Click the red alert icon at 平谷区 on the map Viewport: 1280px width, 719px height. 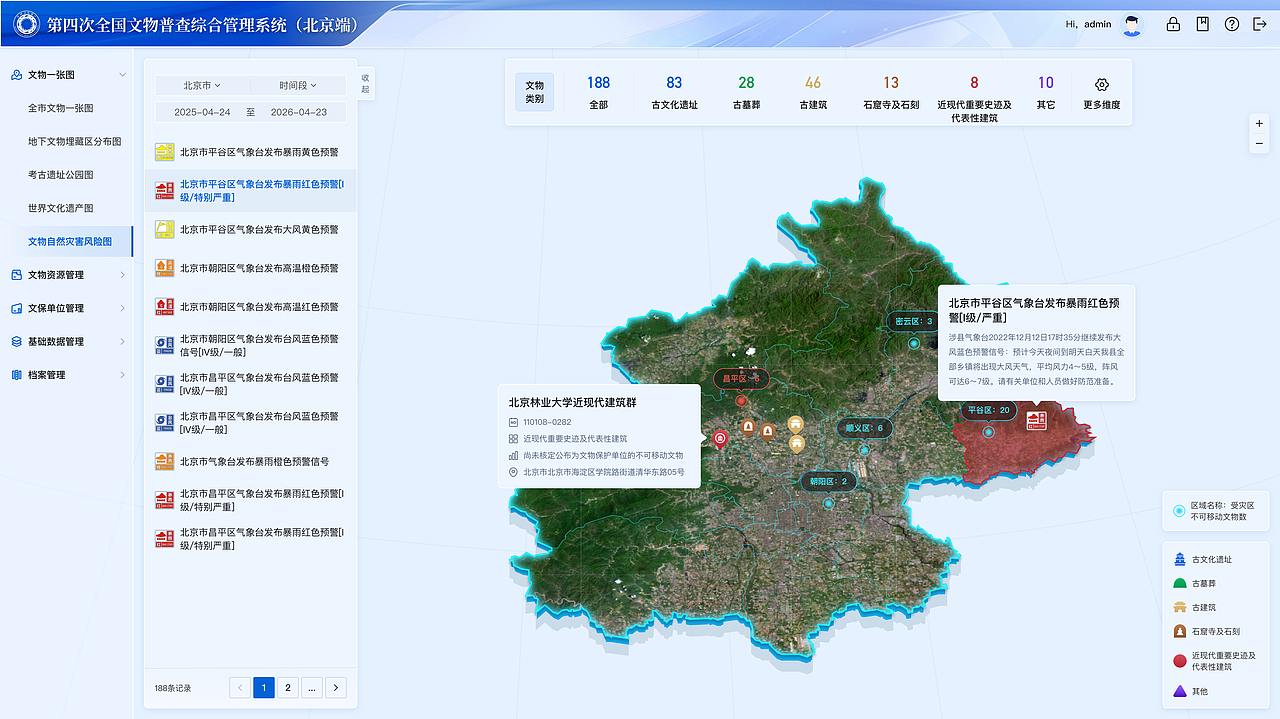pos(1035,422)
